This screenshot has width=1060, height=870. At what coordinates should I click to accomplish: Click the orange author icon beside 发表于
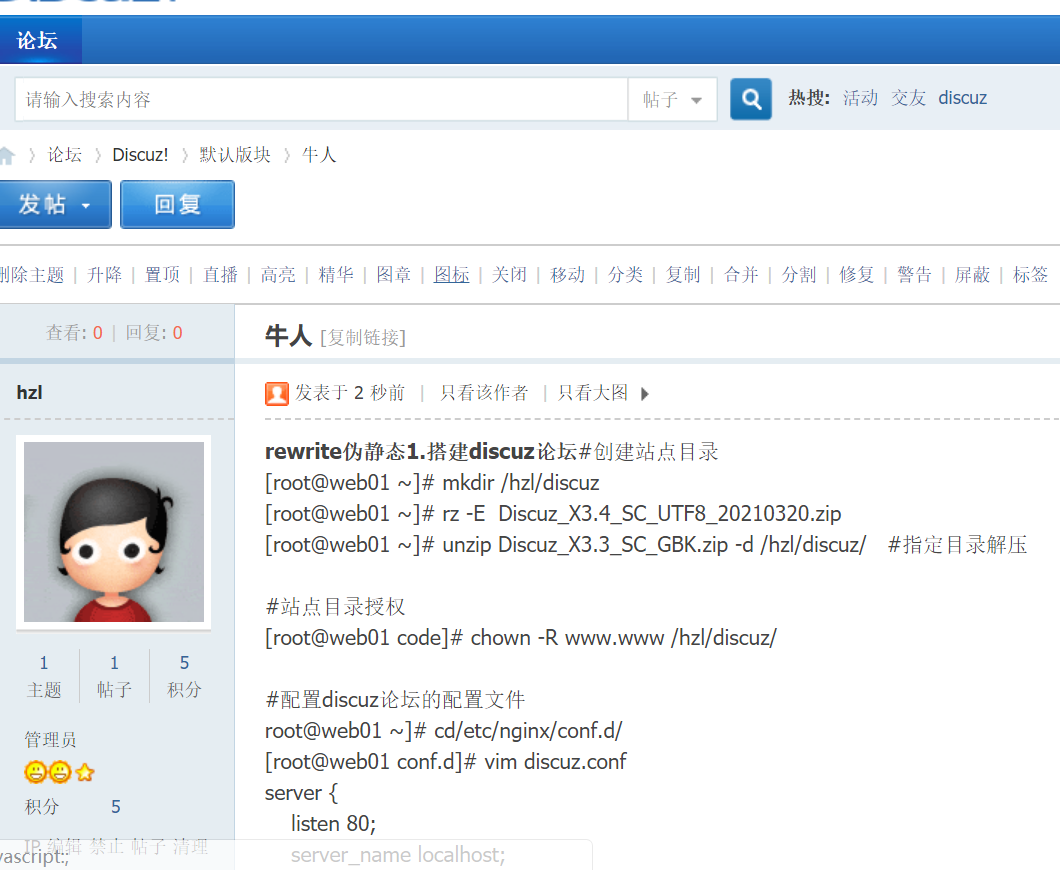(276, 393)
